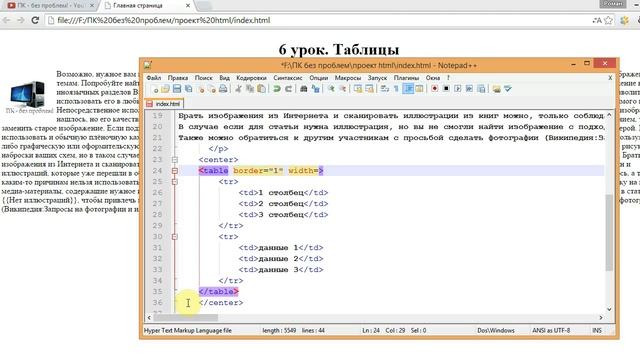This screenshot has height=360, width=640.
Task: Enable synchronized vertical scrolling
Action: [x=358, y=89]
